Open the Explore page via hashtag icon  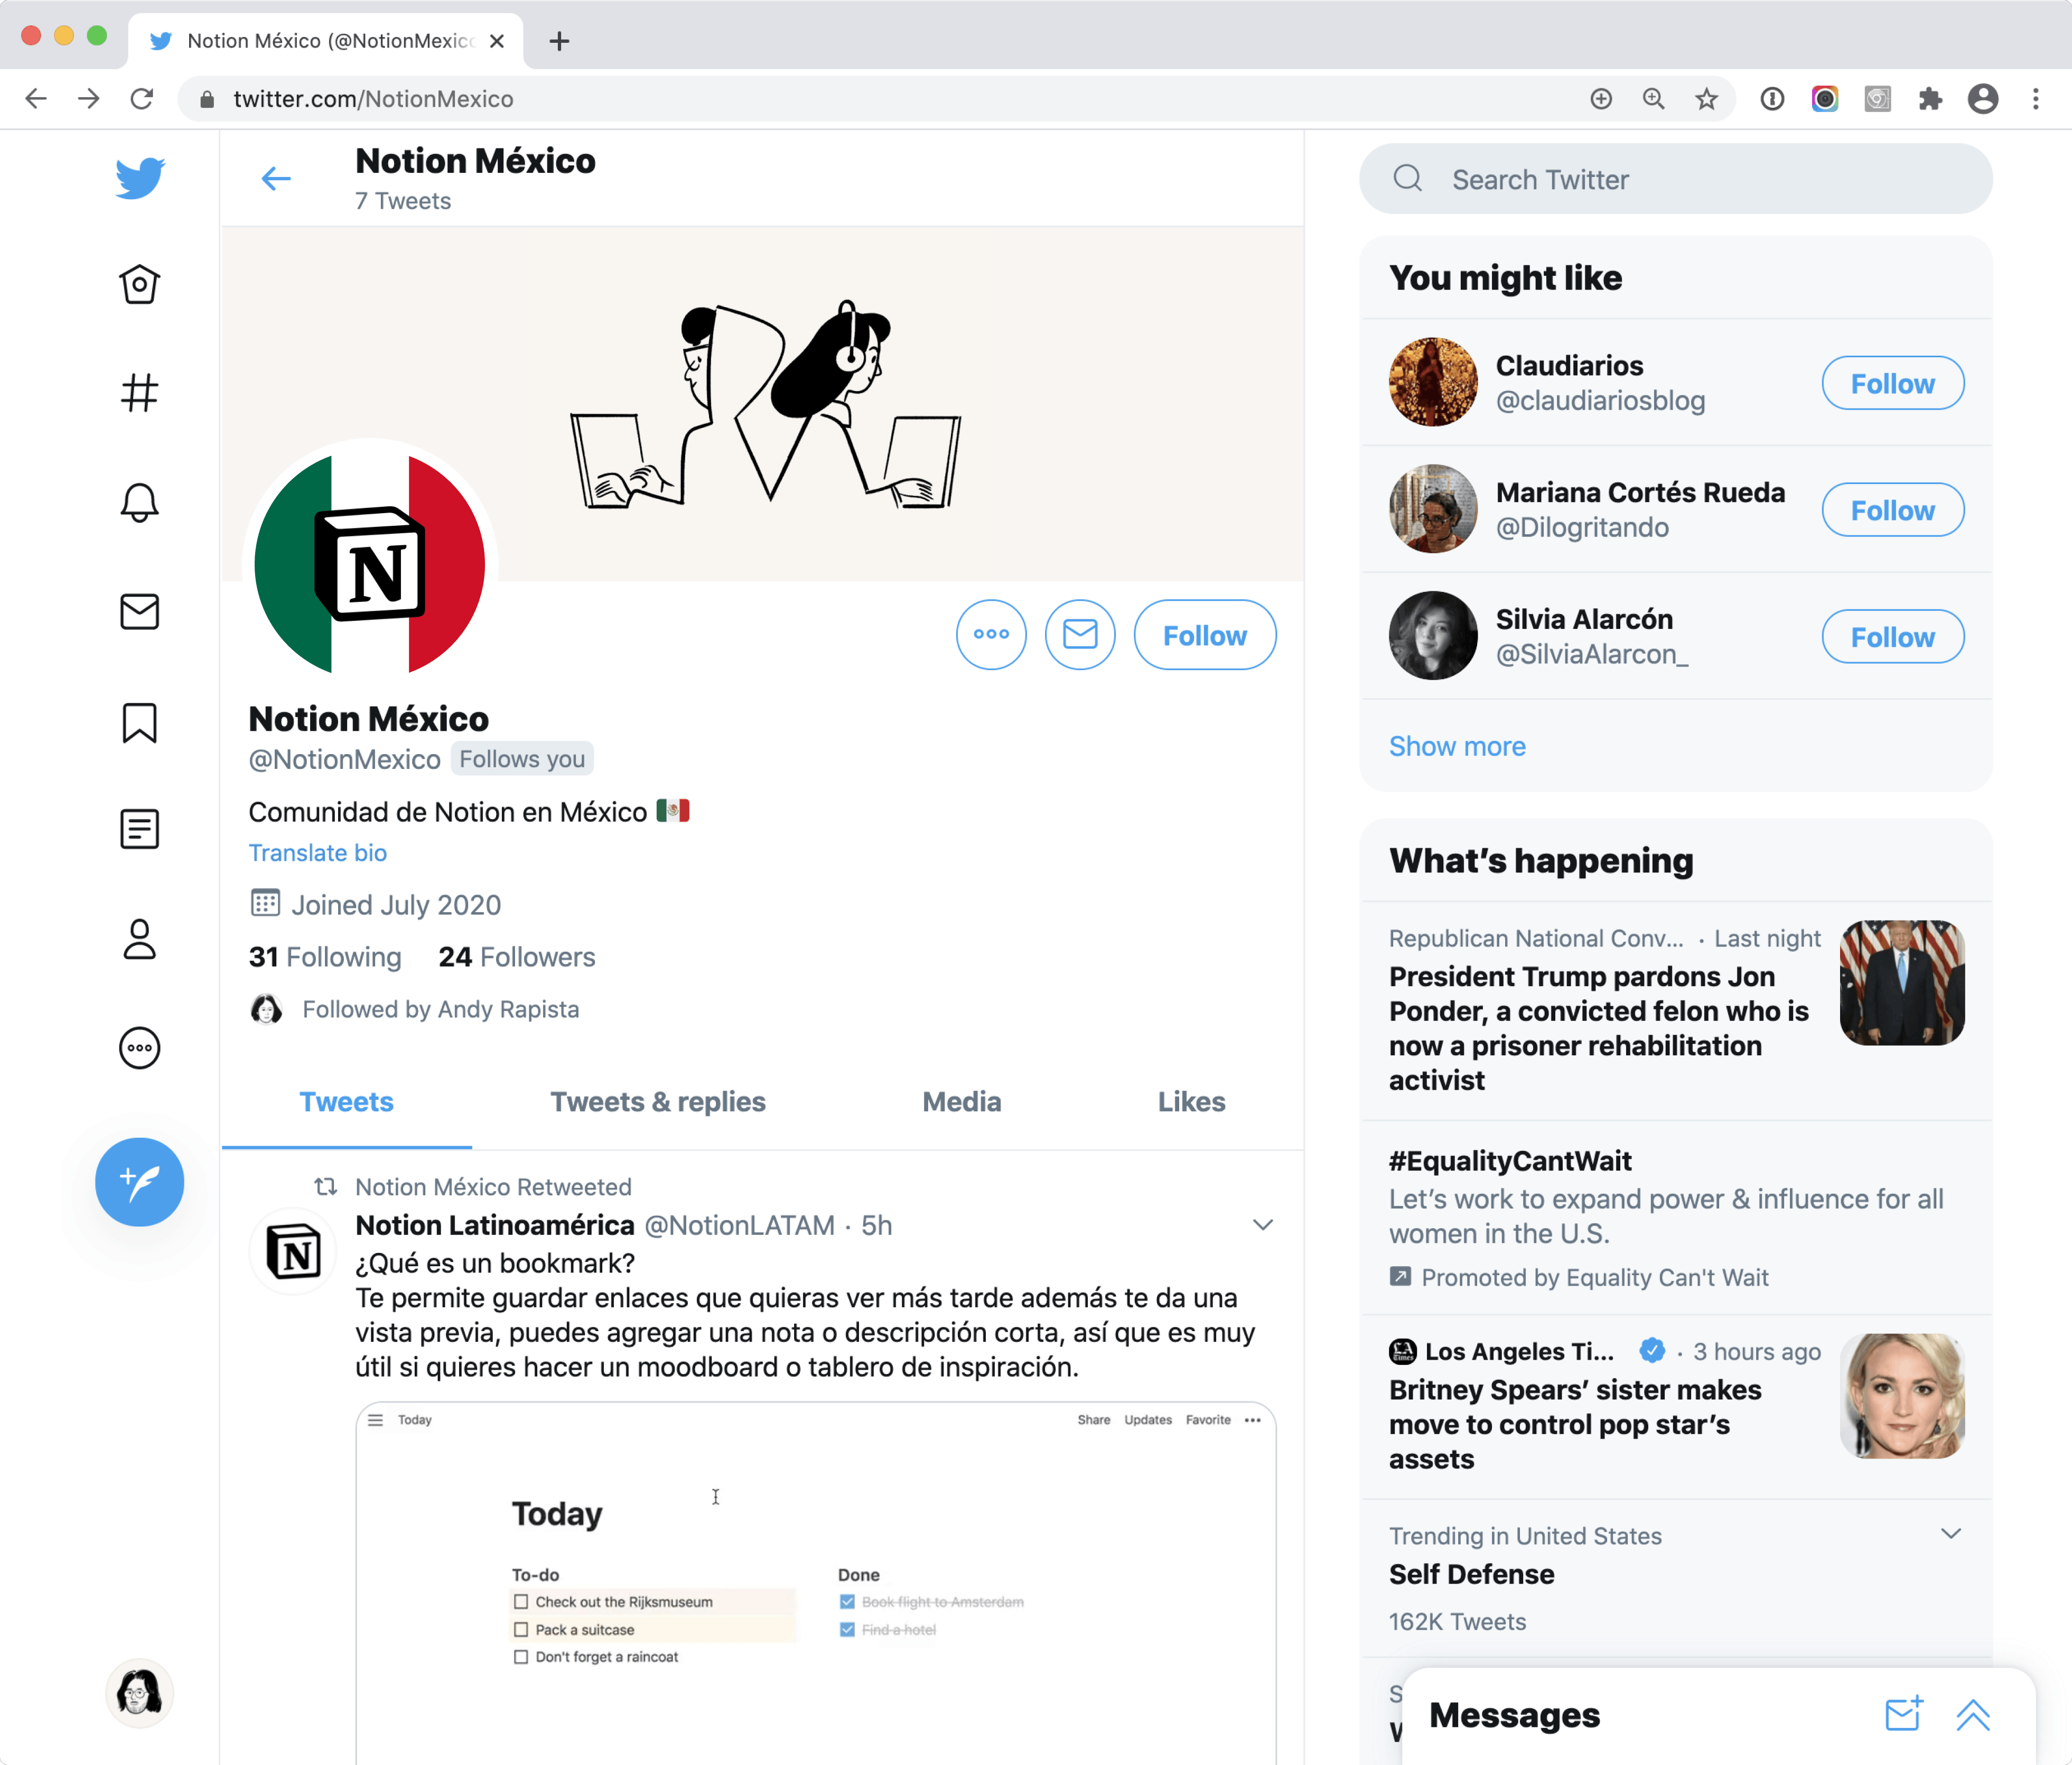(x=139, y=393)
